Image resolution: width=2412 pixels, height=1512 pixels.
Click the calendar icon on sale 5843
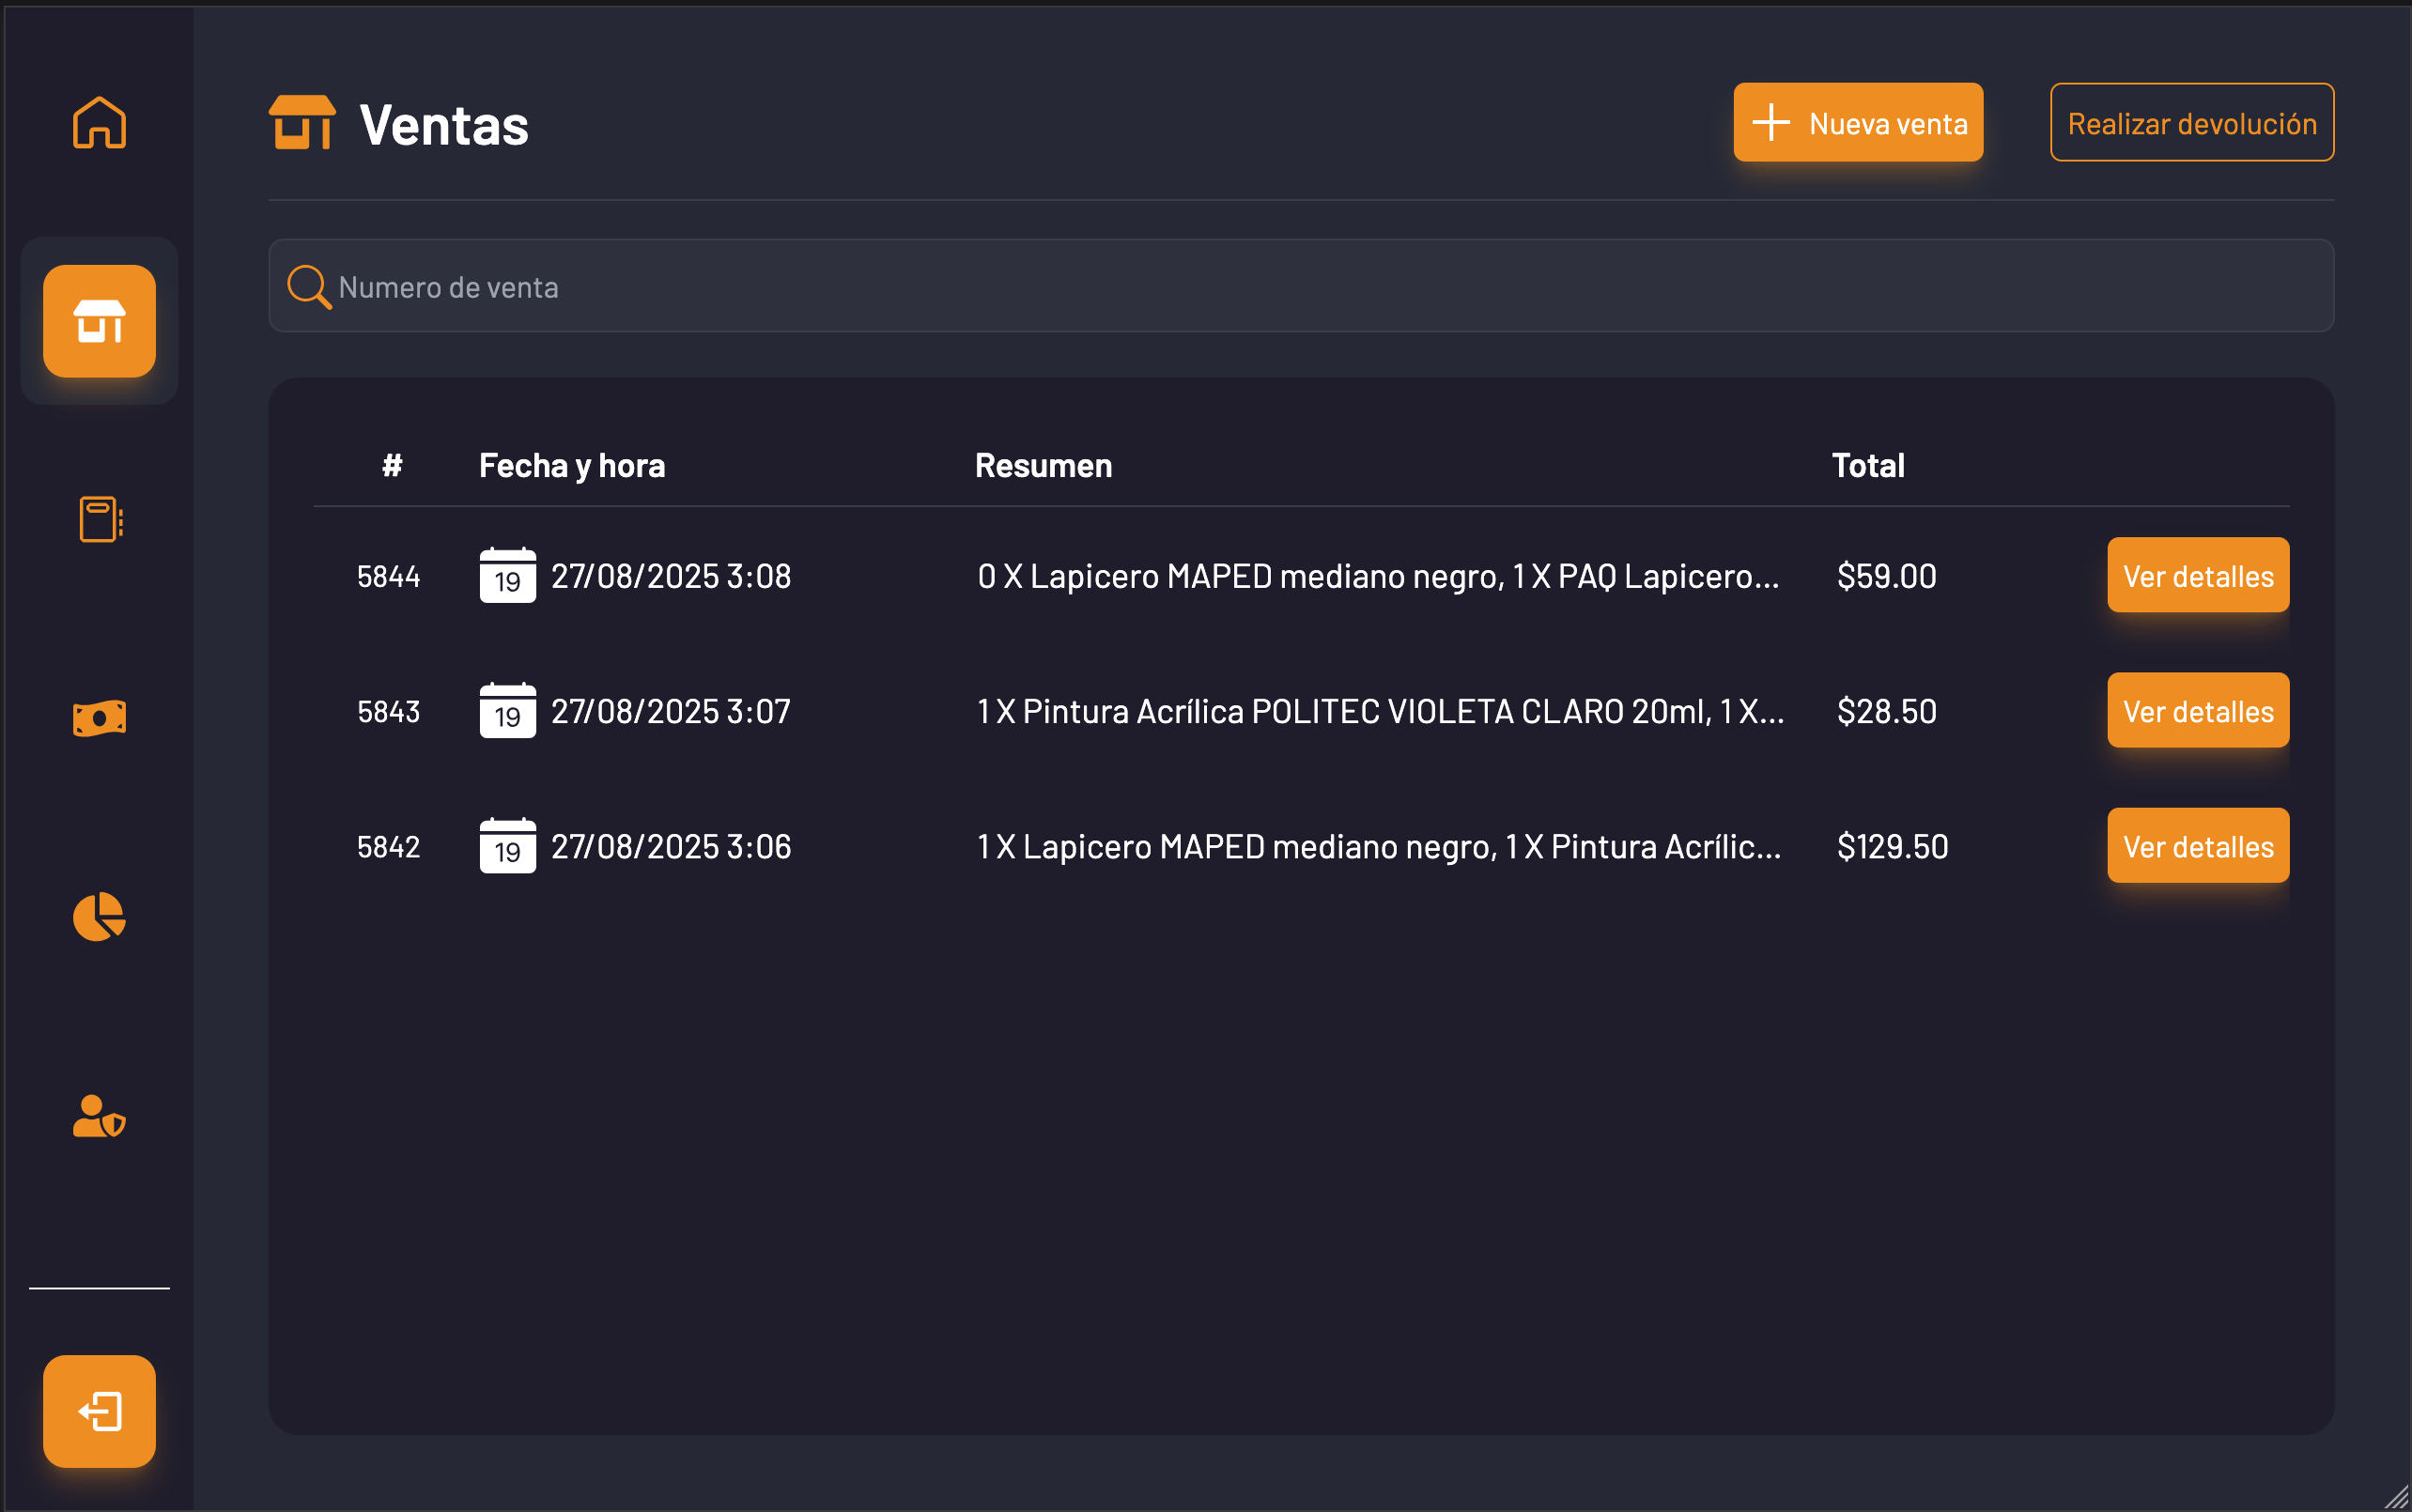point(509,711)
